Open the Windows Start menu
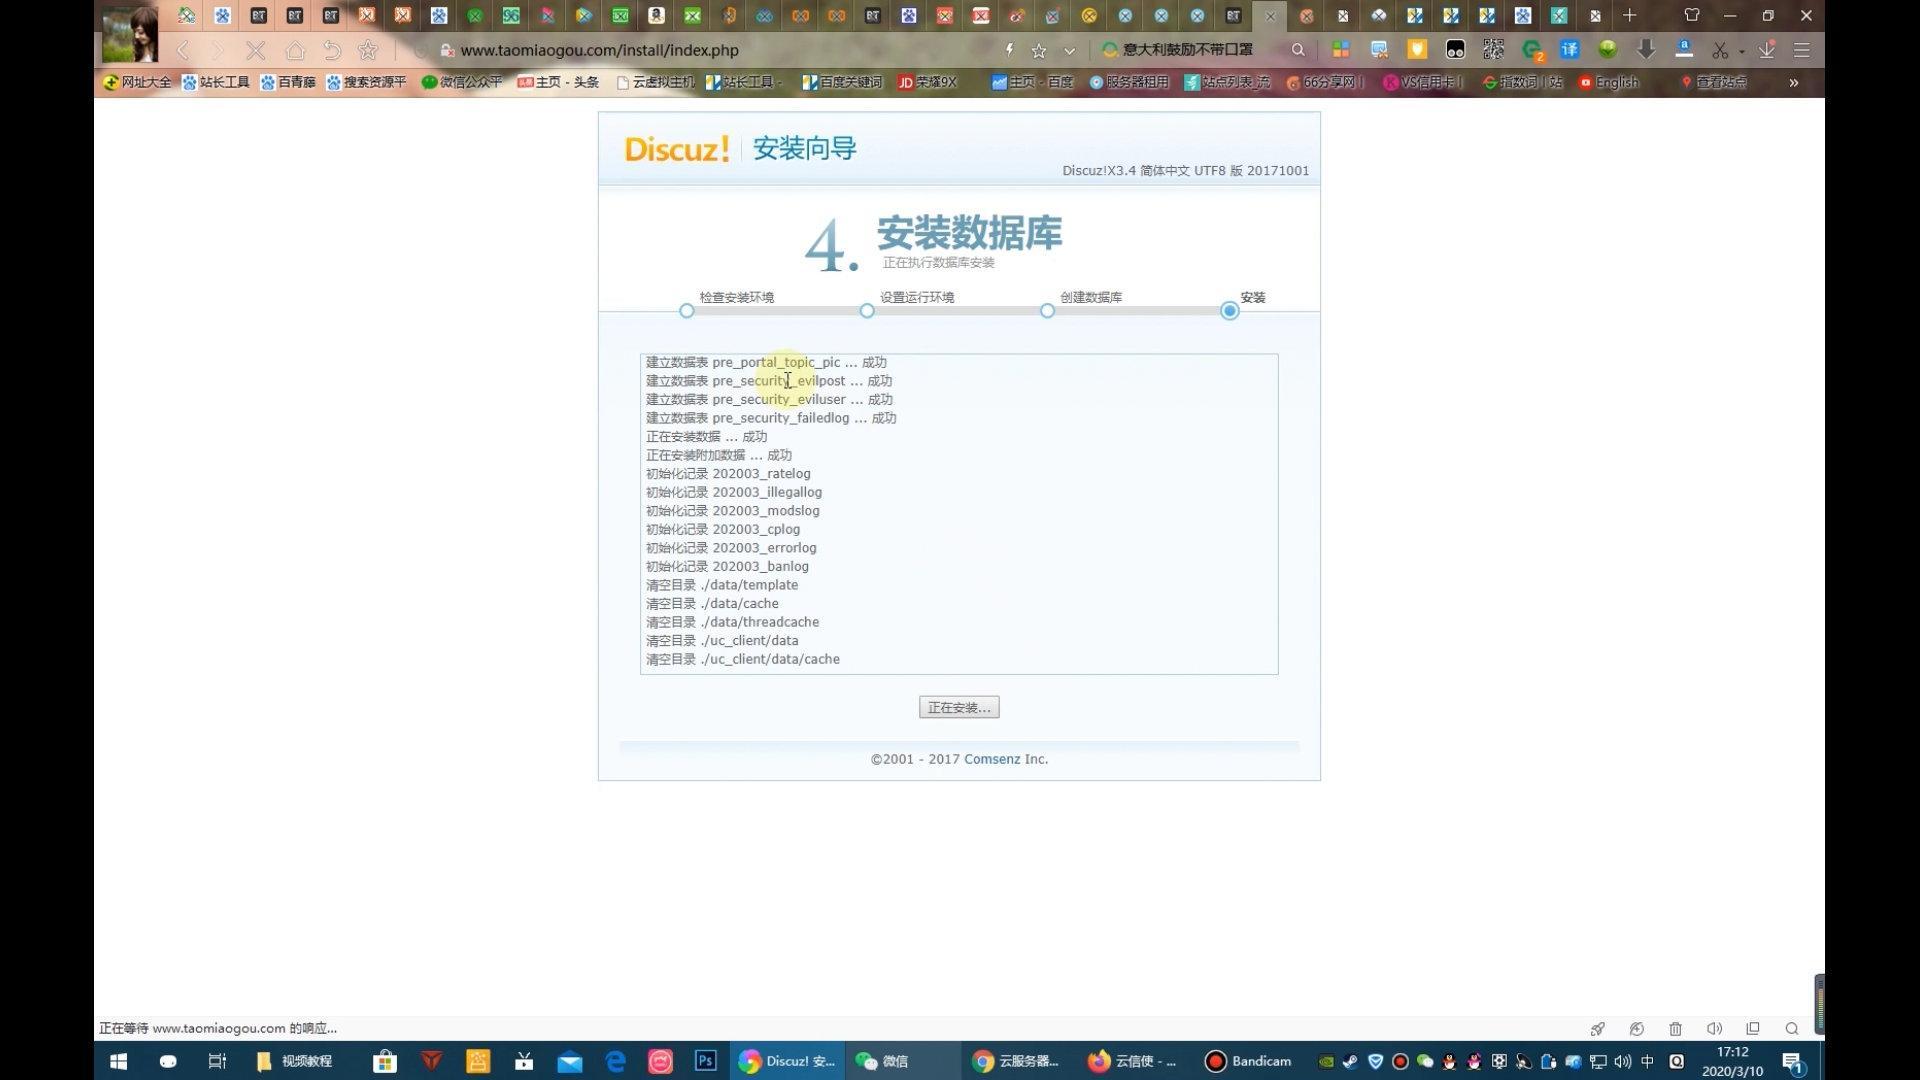 coord(118,1061)
